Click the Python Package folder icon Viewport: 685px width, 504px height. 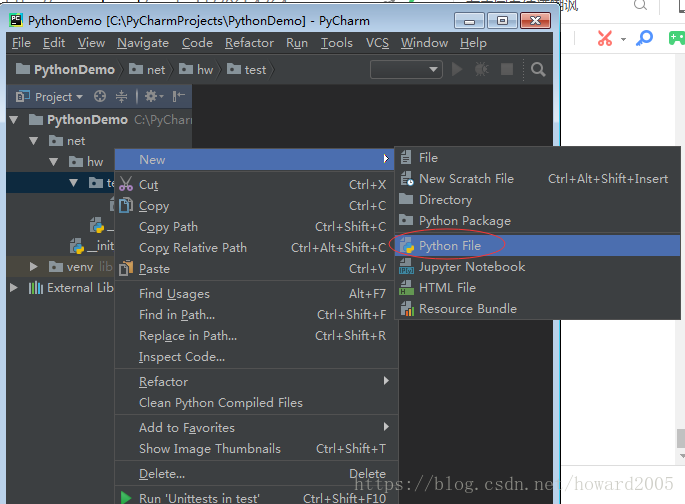click(406, 220)
